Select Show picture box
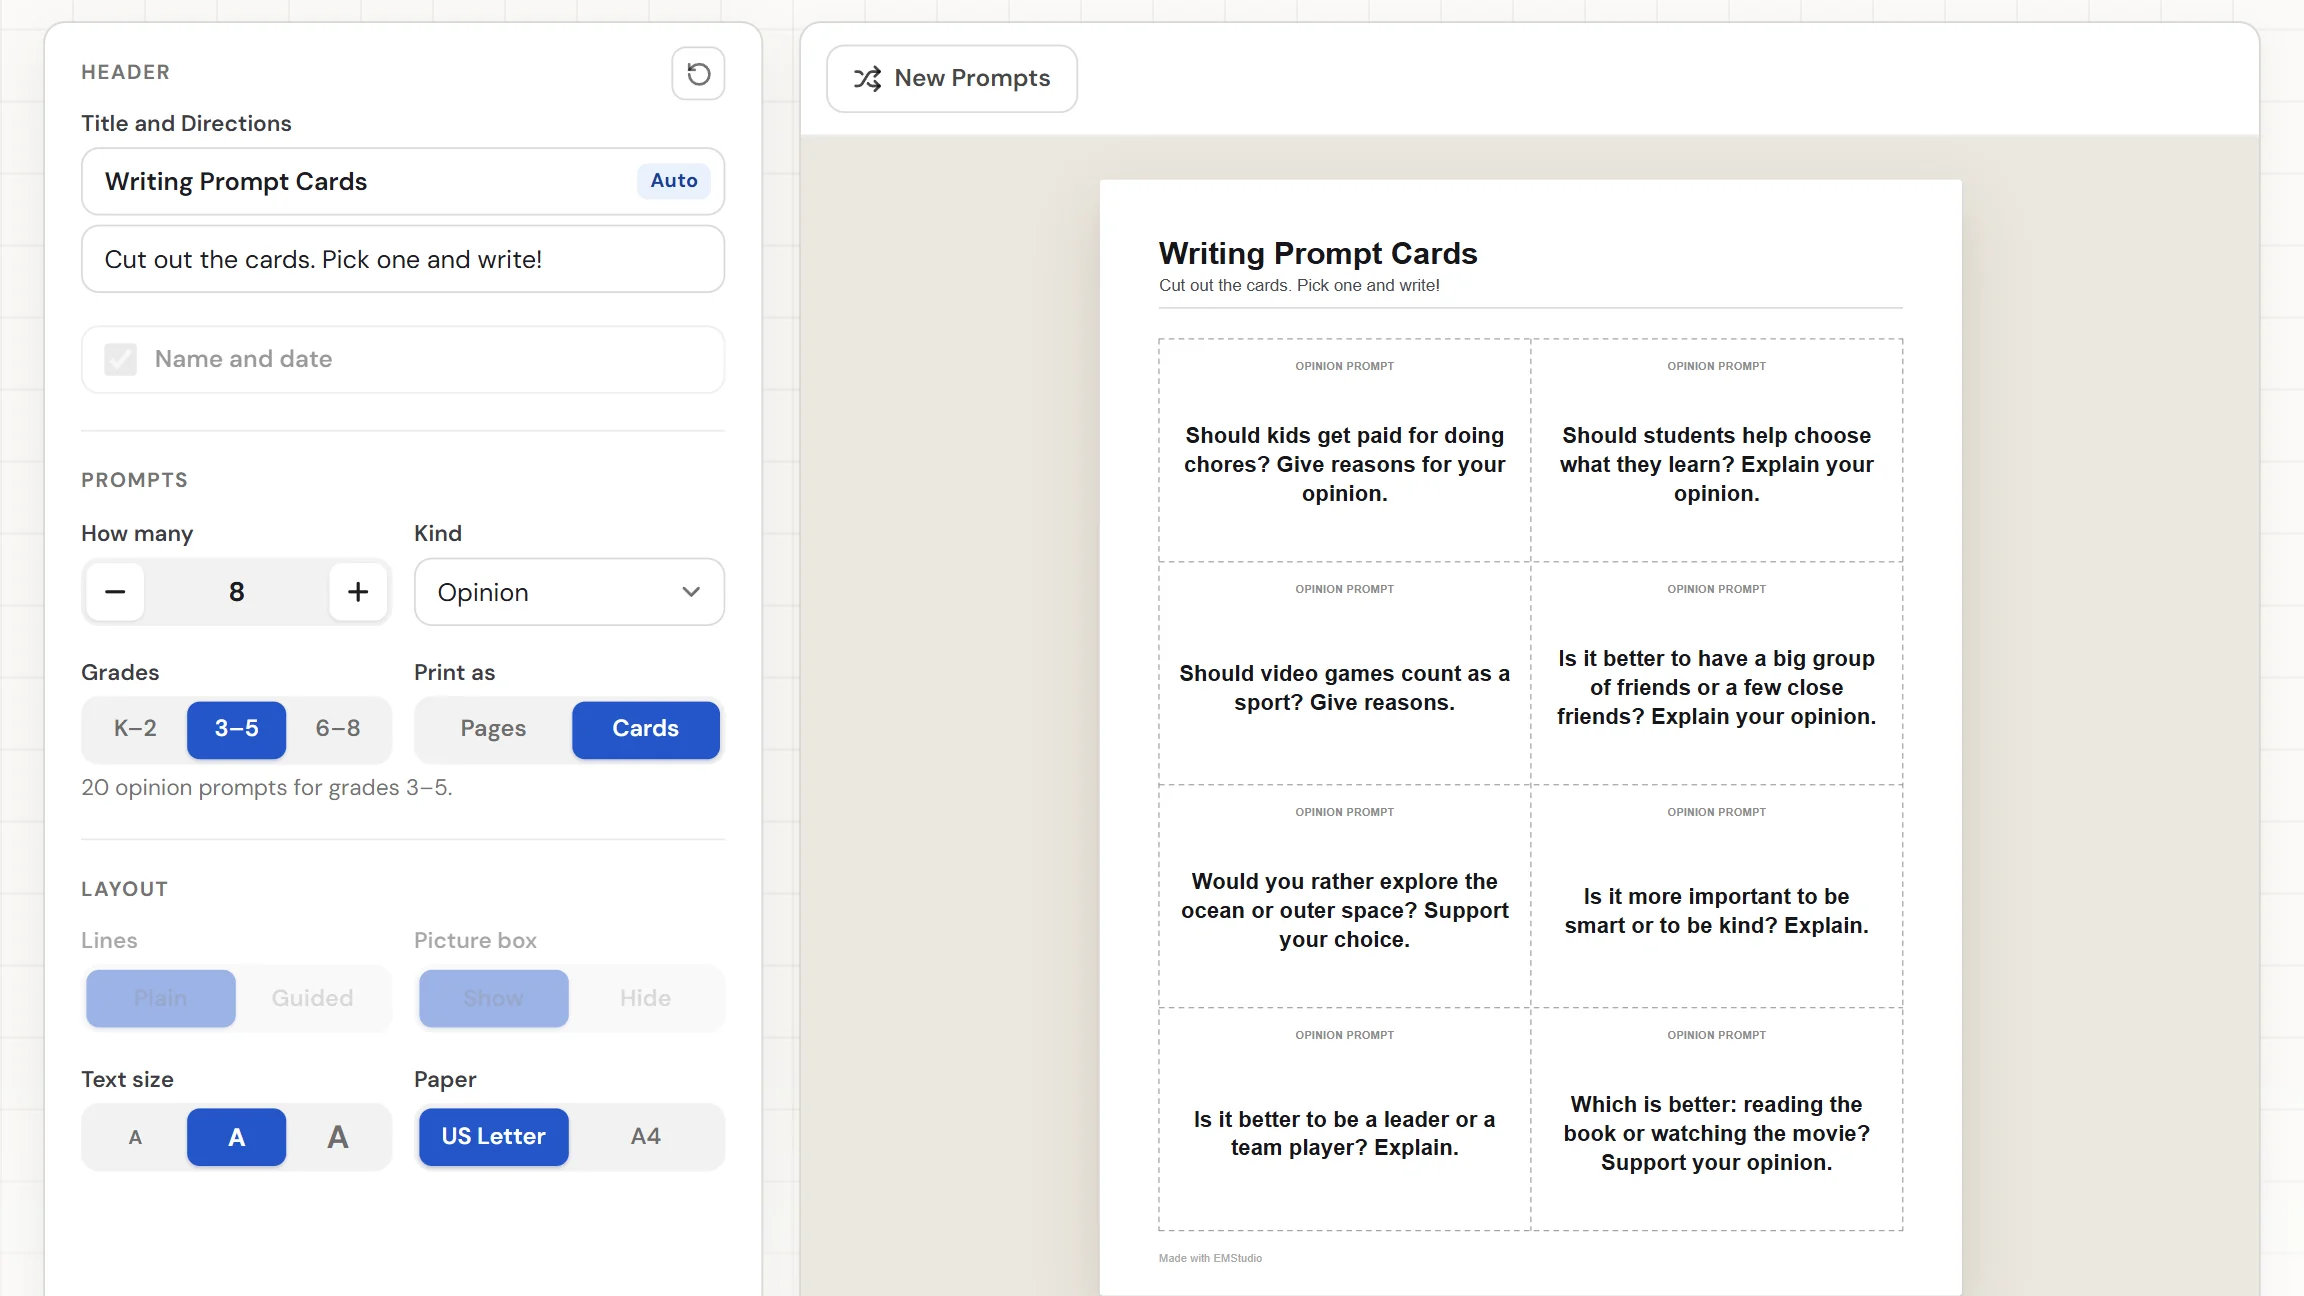Viewport: 2304px width, 1296px height. (494, 998)
